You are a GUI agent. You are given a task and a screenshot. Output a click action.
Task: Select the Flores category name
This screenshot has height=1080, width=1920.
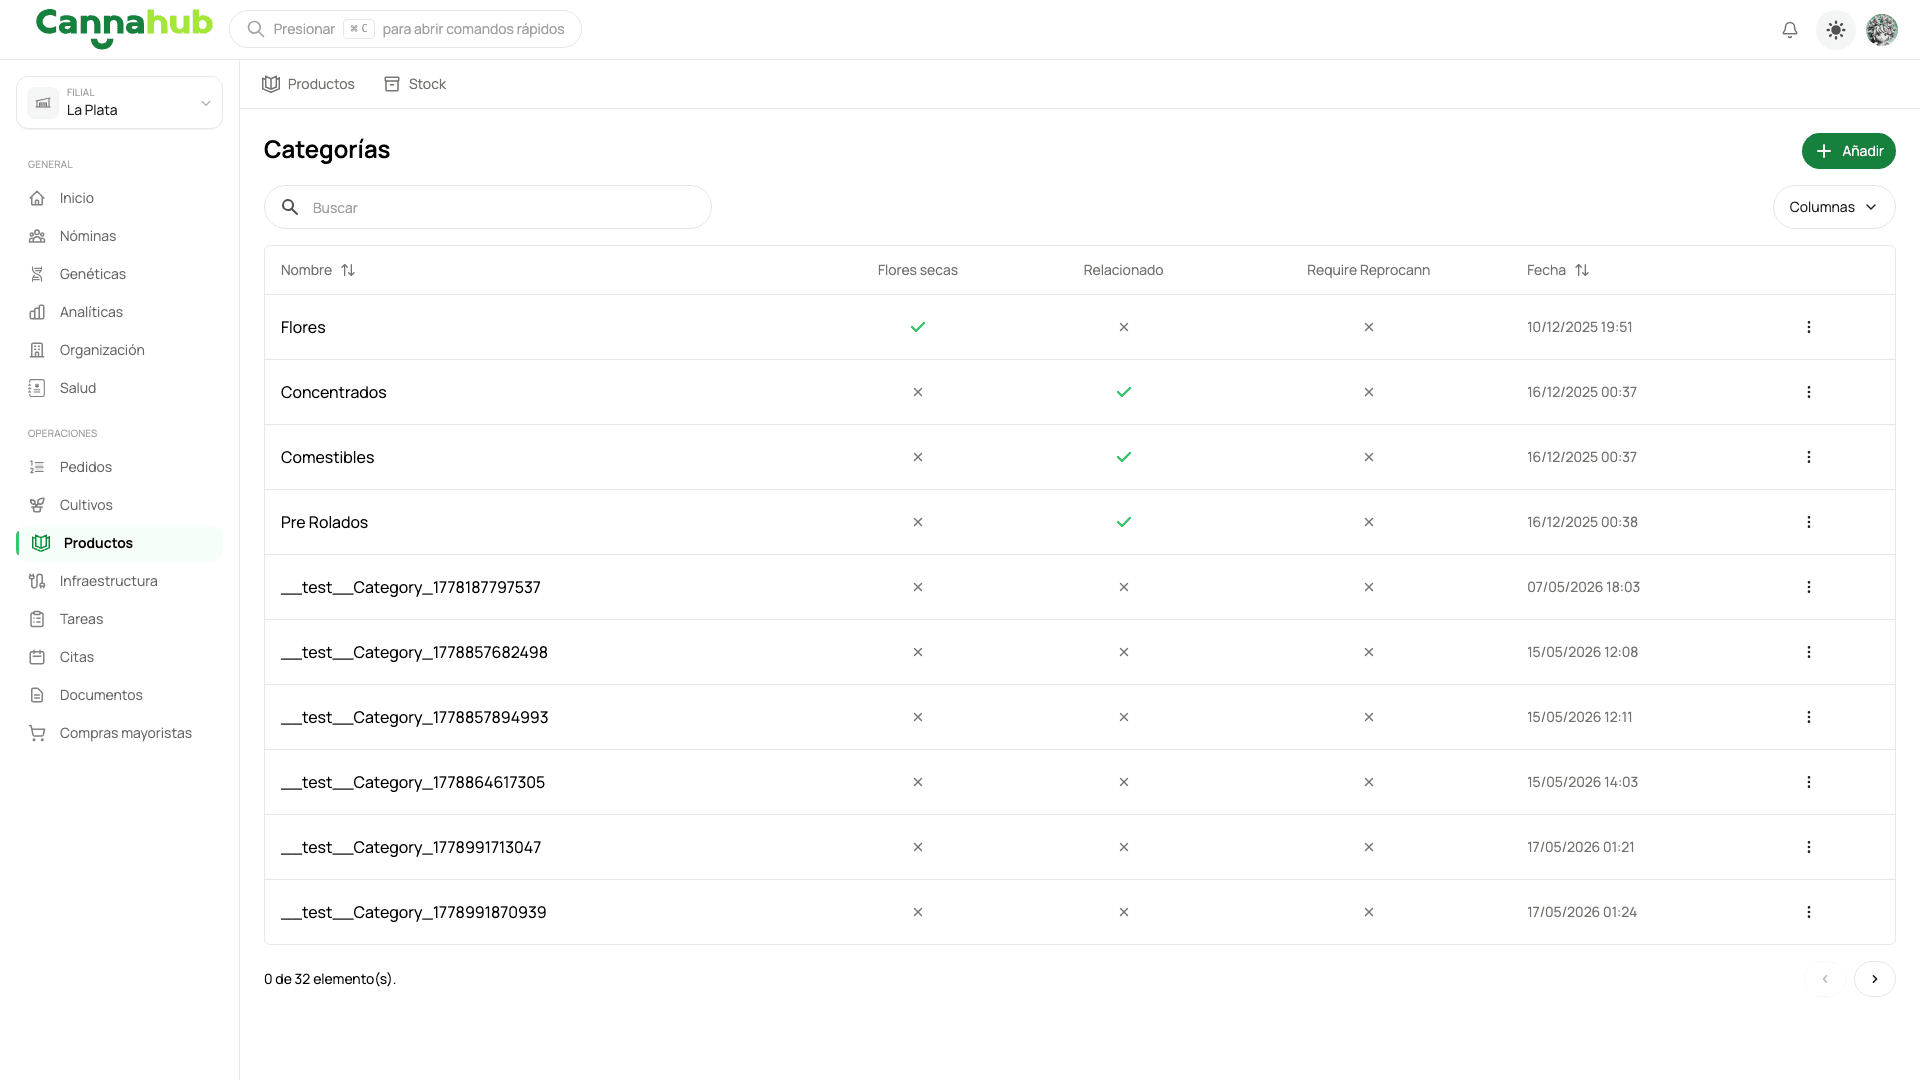(x=303, y=327)
